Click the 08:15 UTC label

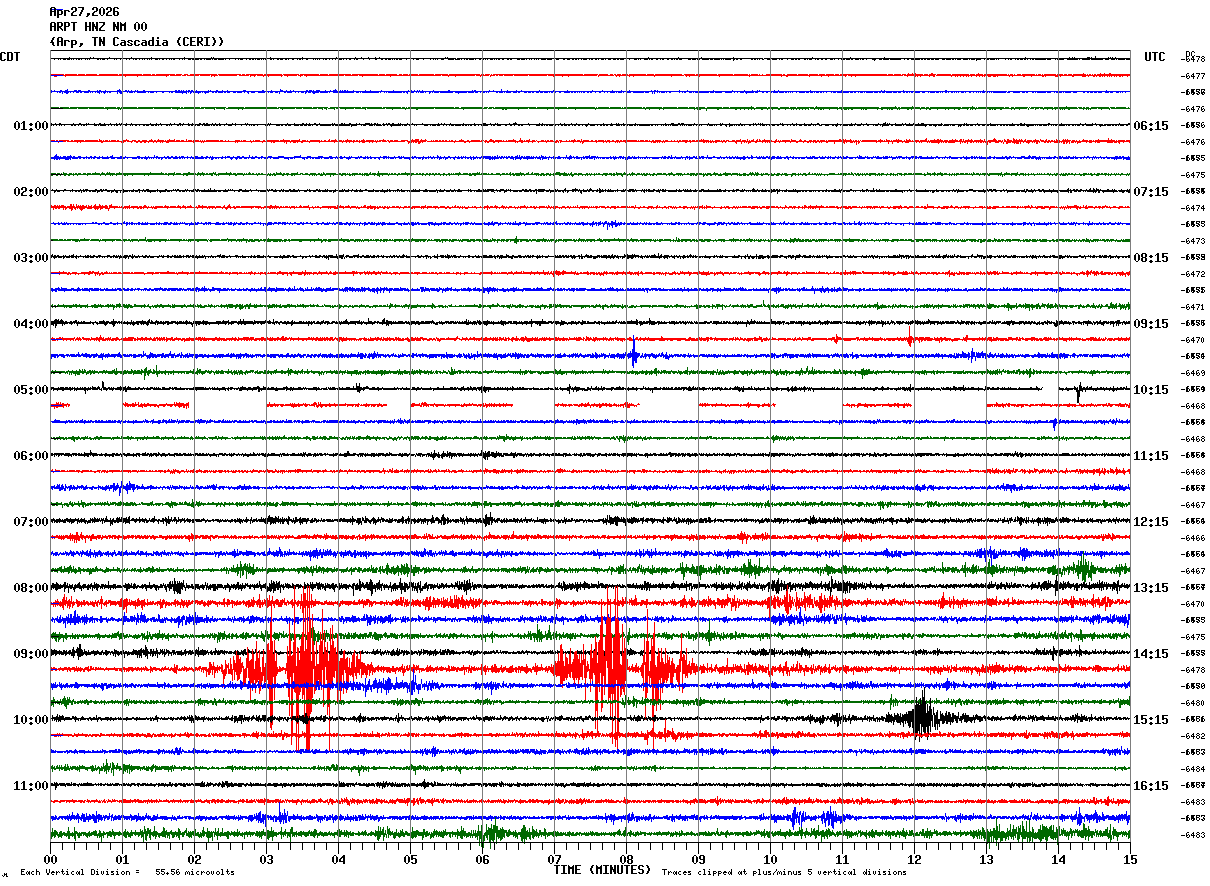tap(1151, 258)
